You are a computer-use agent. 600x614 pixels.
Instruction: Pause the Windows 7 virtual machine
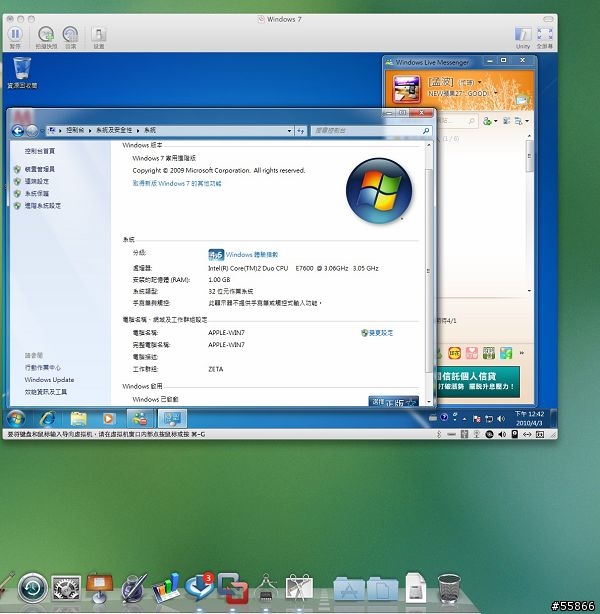[x=15, y=34]
